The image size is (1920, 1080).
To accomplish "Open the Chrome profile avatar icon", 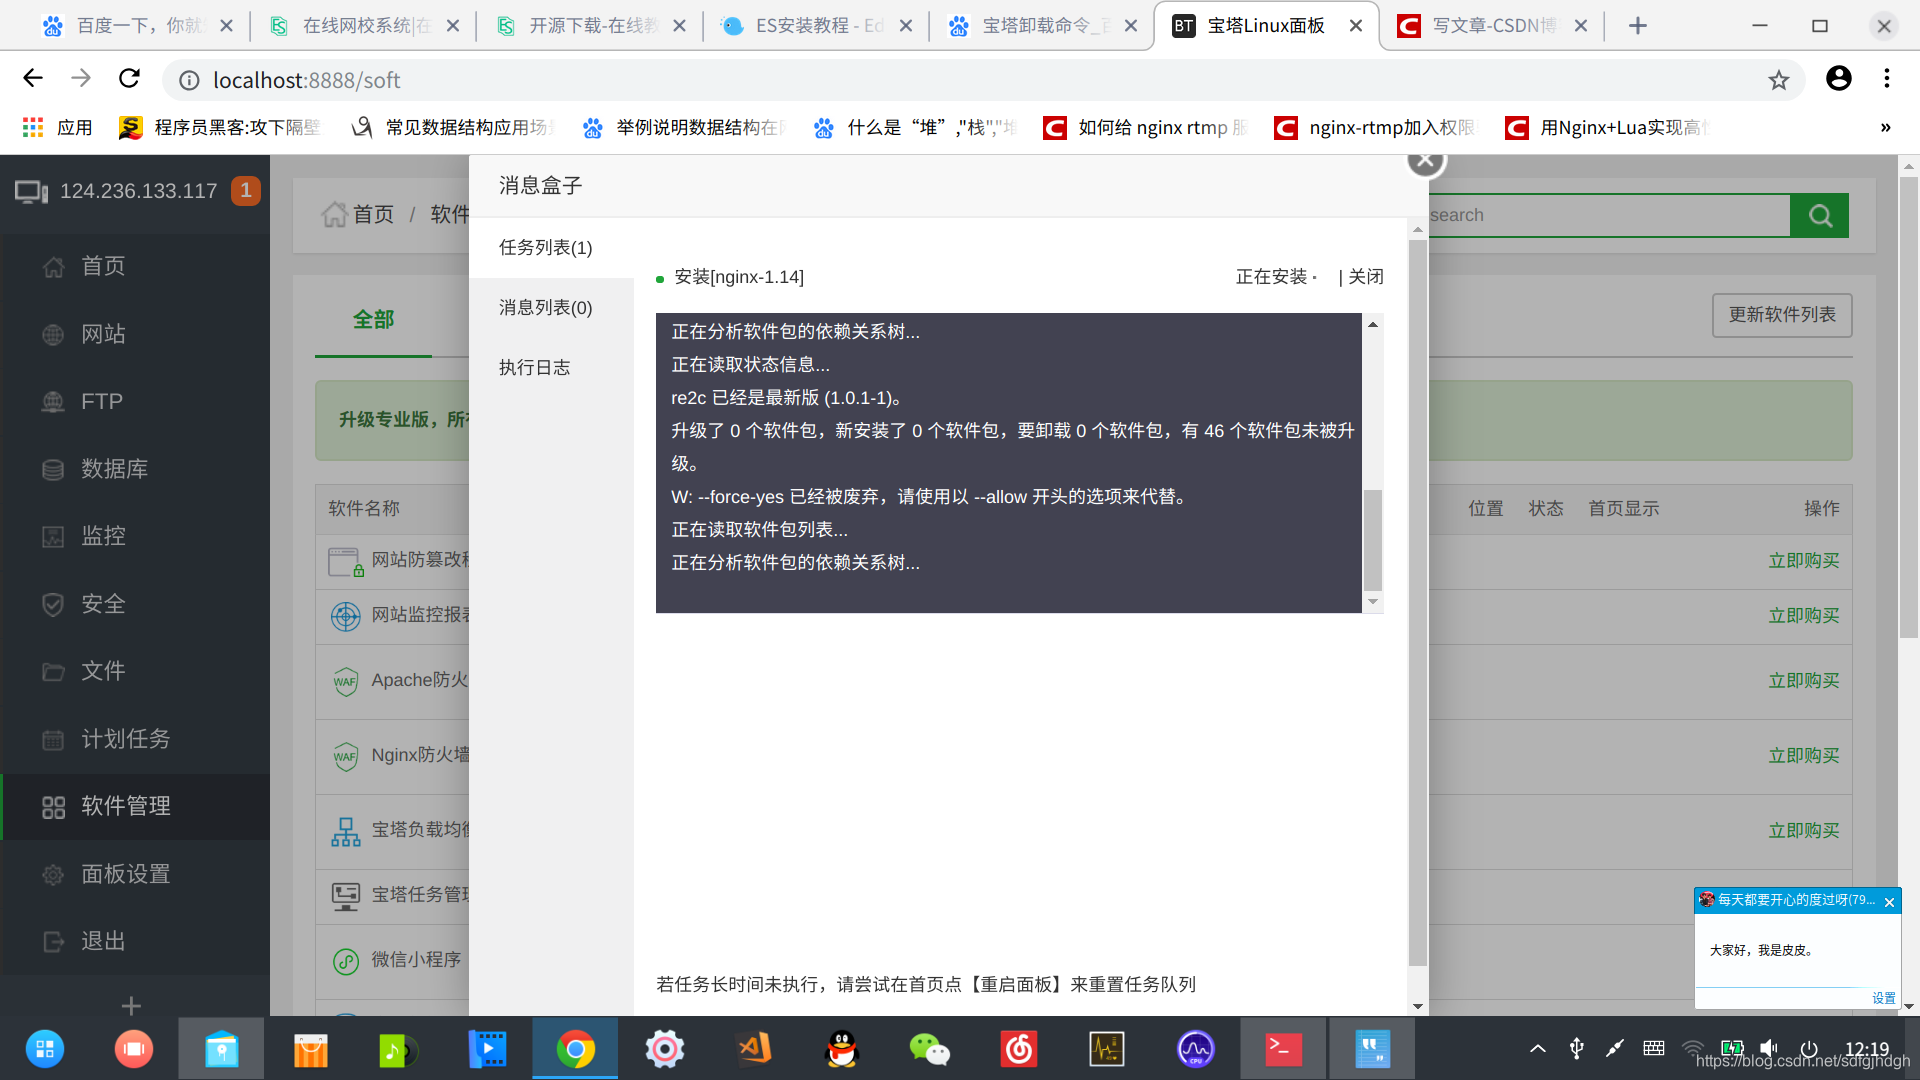I will [x=1838, y=79].
